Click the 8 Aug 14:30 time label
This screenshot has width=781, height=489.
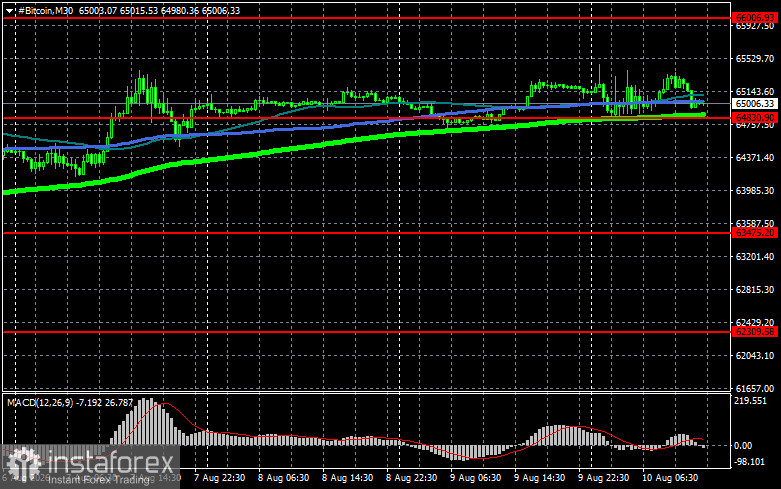click(347, 478)
